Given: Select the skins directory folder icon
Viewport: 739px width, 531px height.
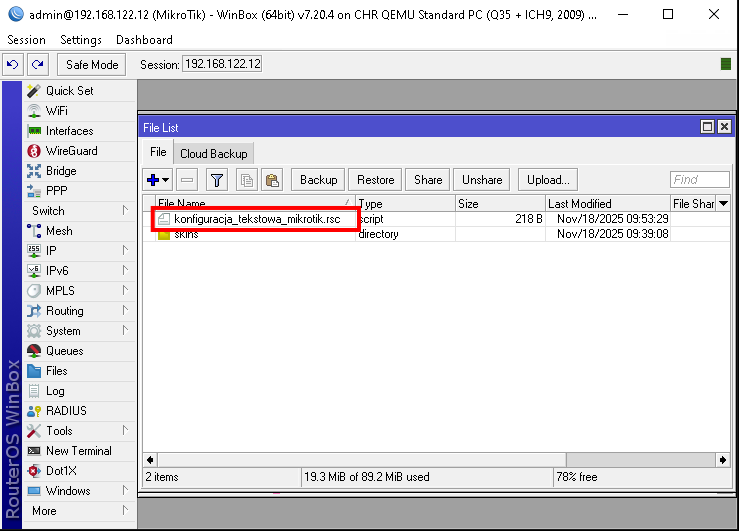Looking at the screenshot, I should [x=164, y=235].
